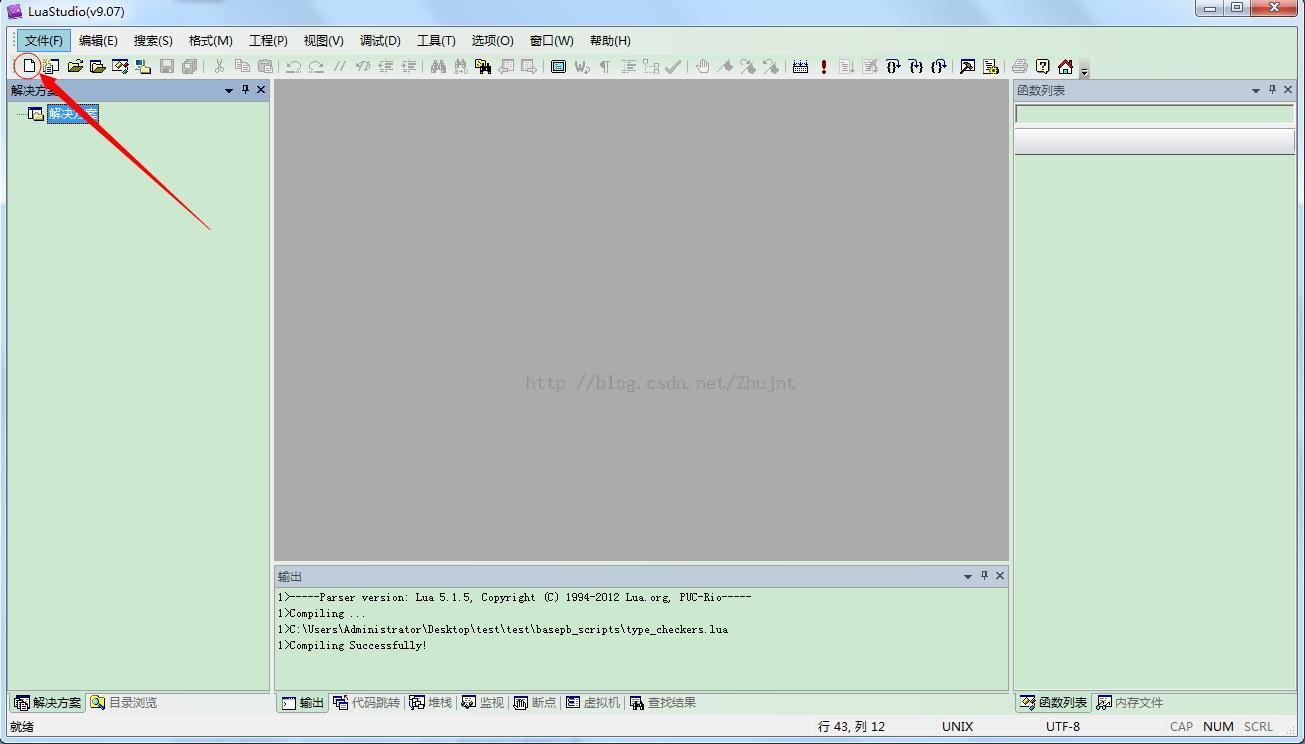Image resolution: width=1305 pixels, height=744 pixels.
Task: Toggle pin on 解决方案 panel
Action: (x=246, y=90)
